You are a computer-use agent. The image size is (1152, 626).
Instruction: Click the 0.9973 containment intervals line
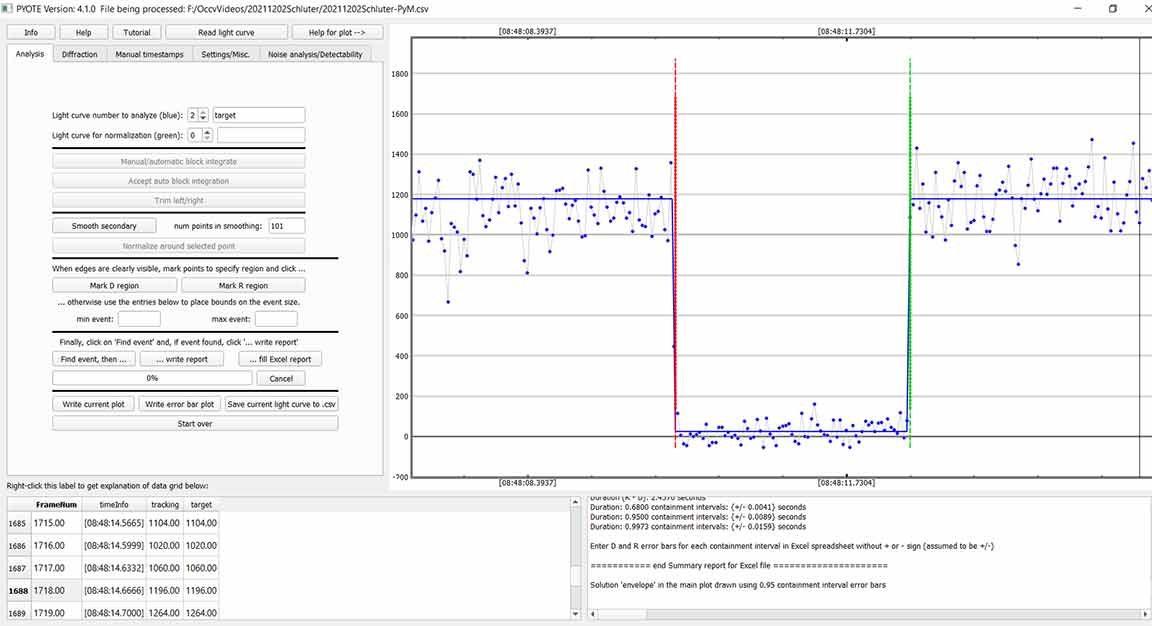[x=698, y=527]
